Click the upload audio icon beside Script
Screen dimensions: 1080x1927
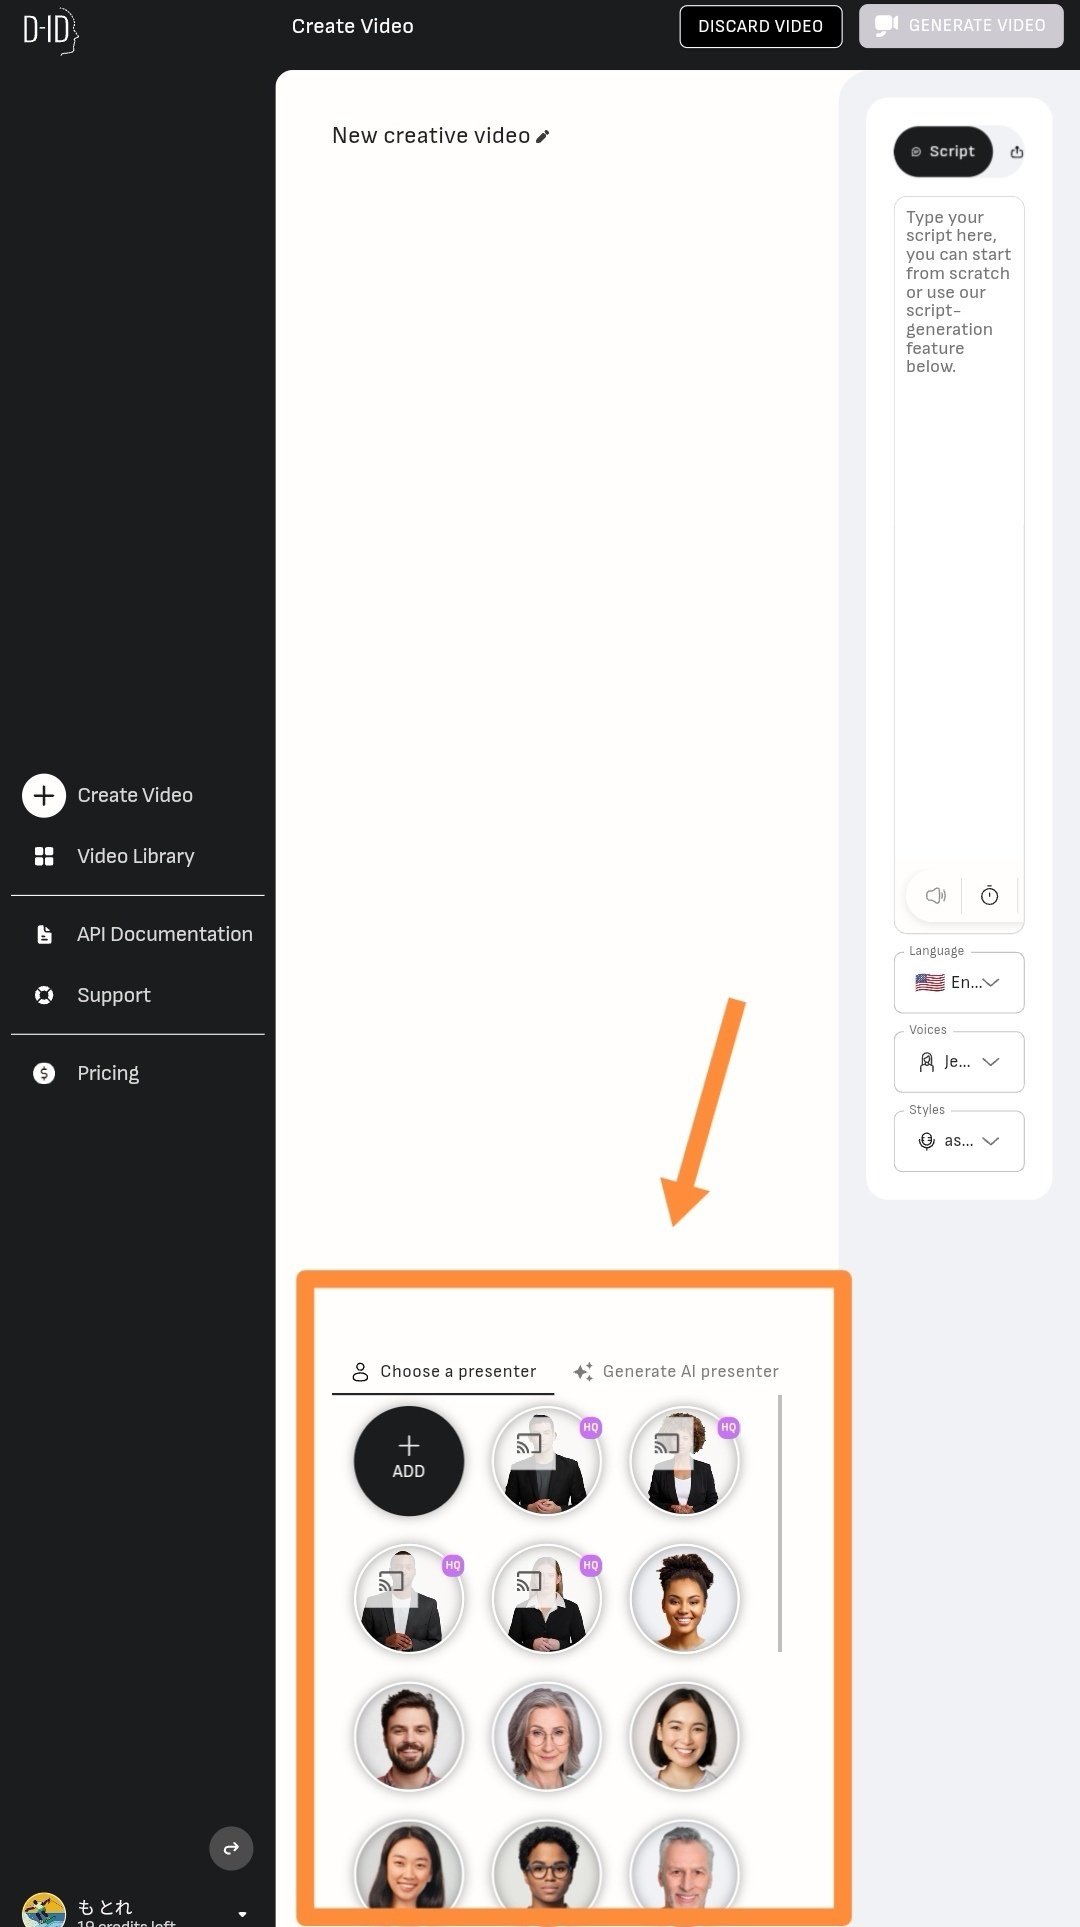coord(1016,152)
